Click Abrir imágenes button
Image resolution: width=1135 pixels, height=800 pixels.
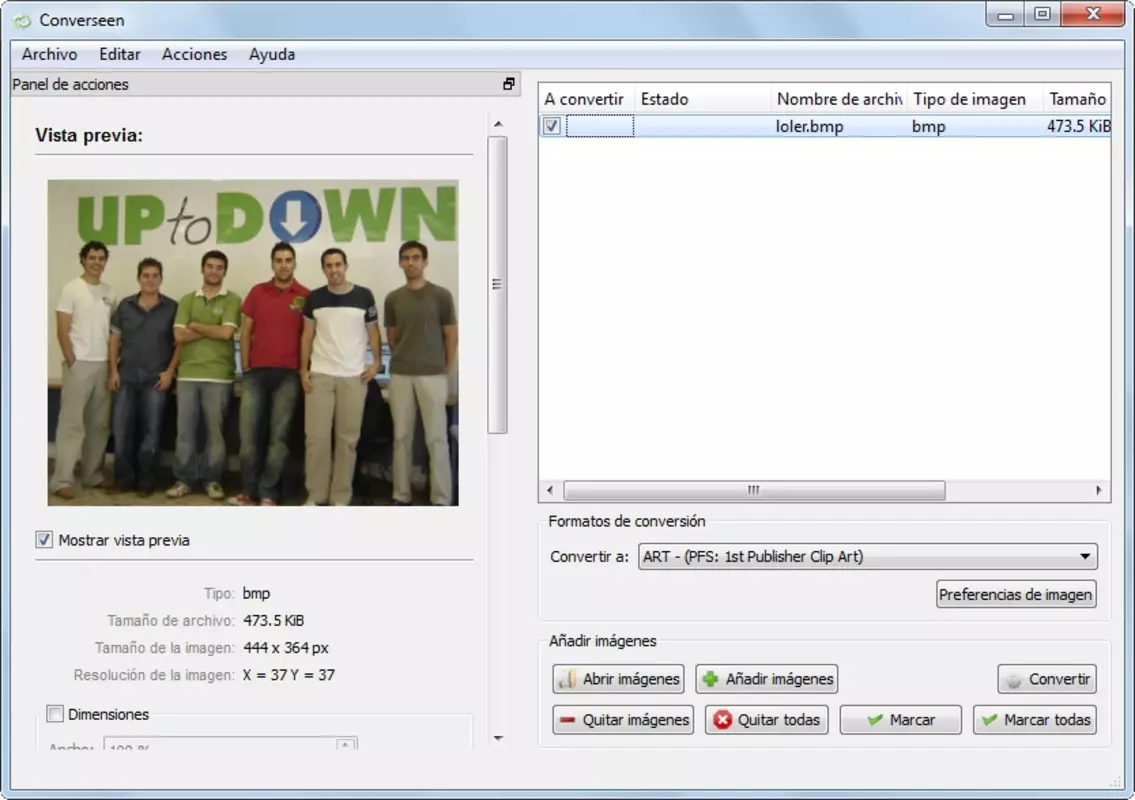click(x=618, y=679)
